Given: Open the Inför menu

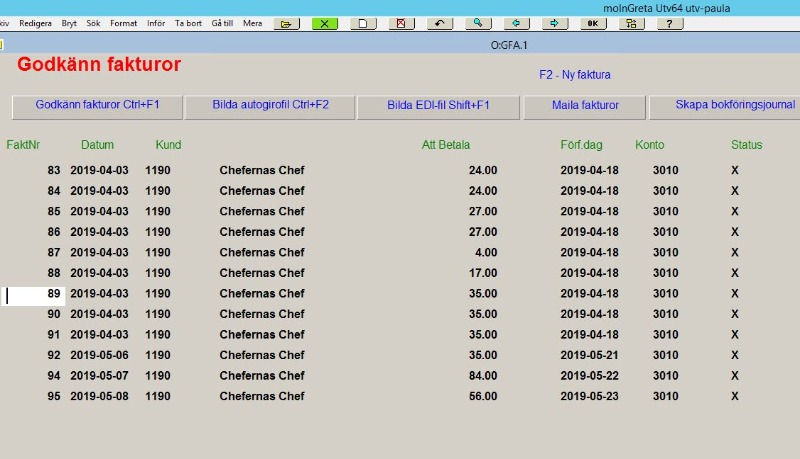Looking at the screenshot, I should (156, 23).
